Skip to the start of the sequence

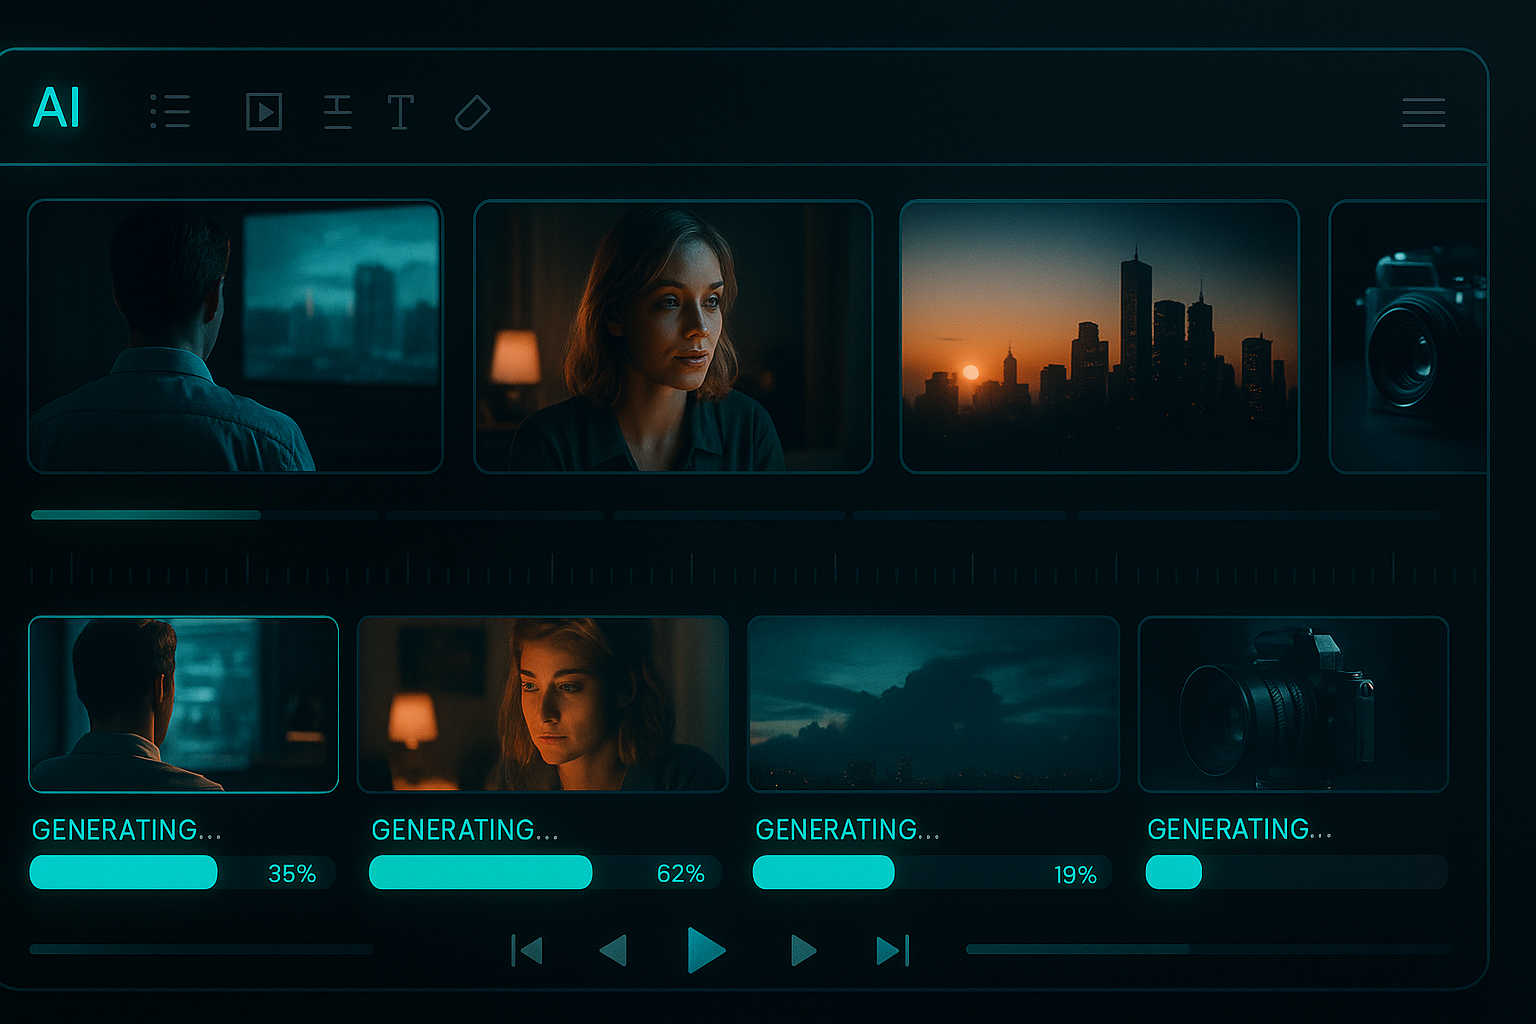pos(527,950)
